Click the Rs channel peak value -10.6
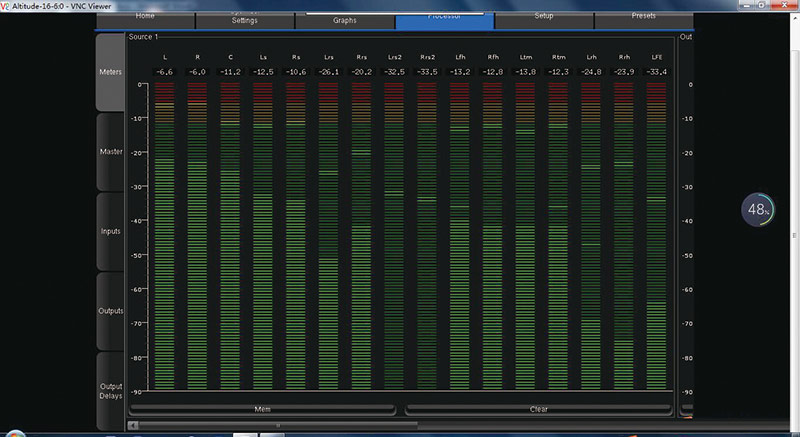Viewport: 800px width, 437px height. click(x=296, y=72)
